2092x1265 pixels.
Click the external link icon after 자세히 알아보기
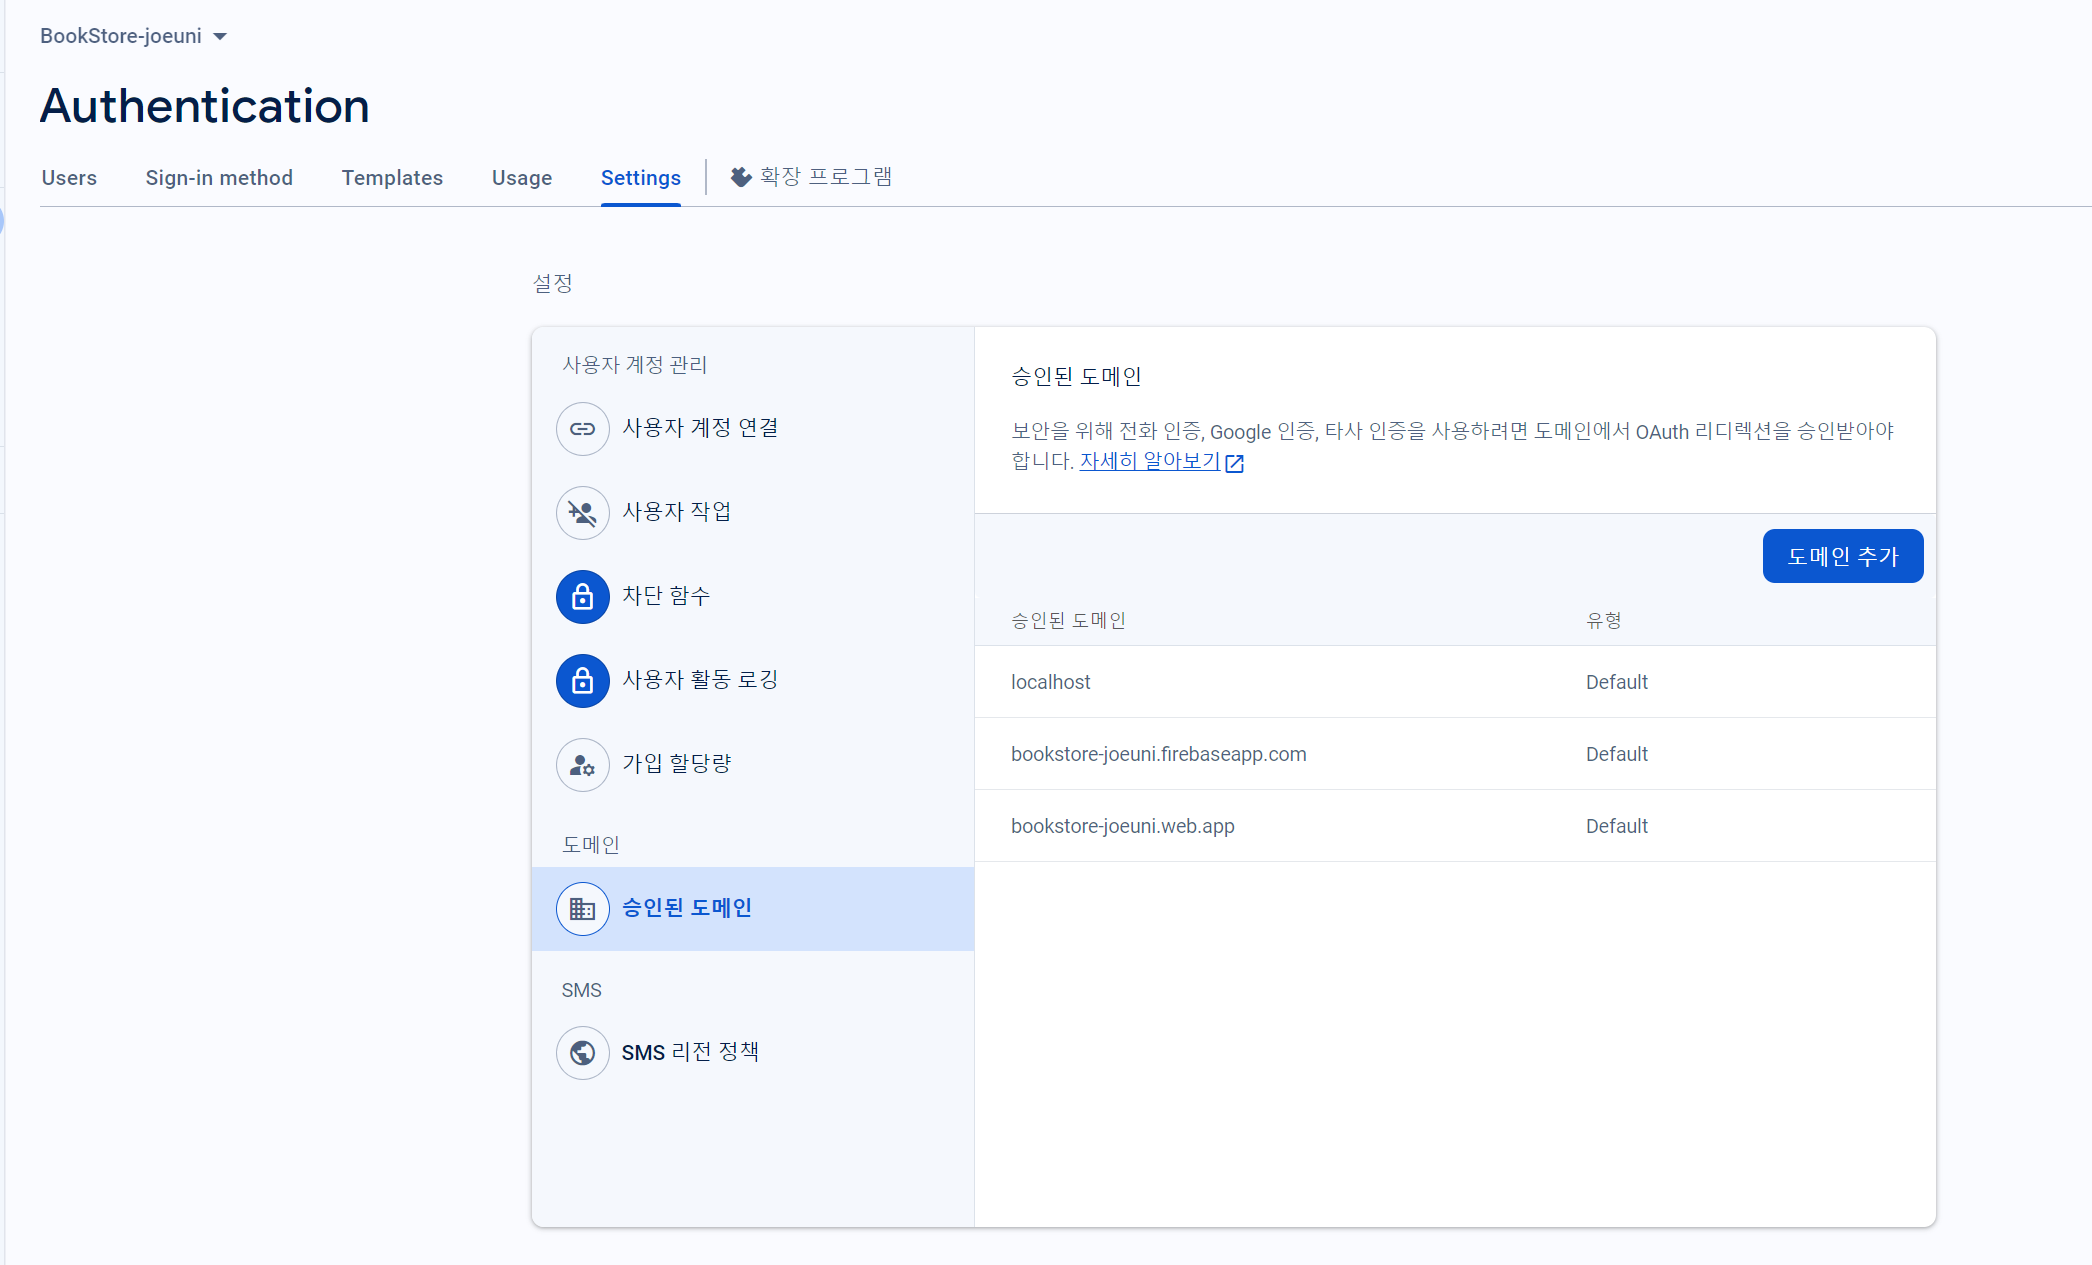pos(1235,463)
